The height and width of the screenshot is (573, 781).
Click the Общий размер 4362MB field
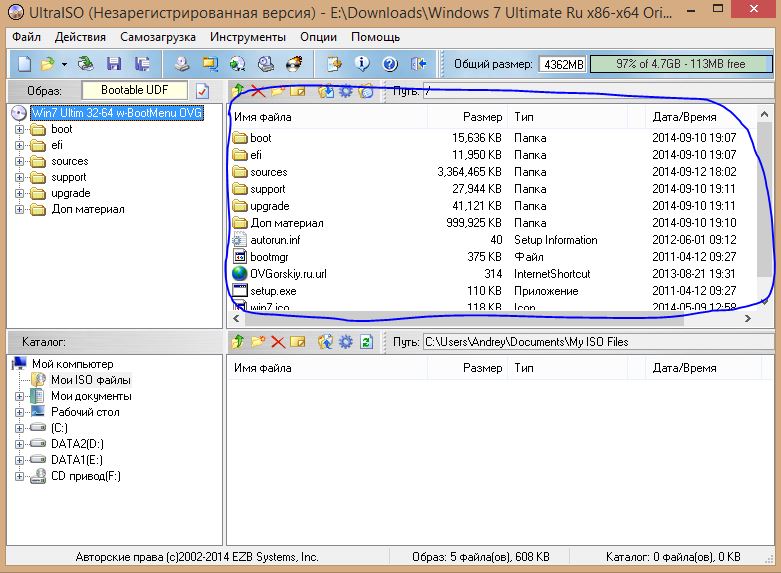(x=563, y=64)
